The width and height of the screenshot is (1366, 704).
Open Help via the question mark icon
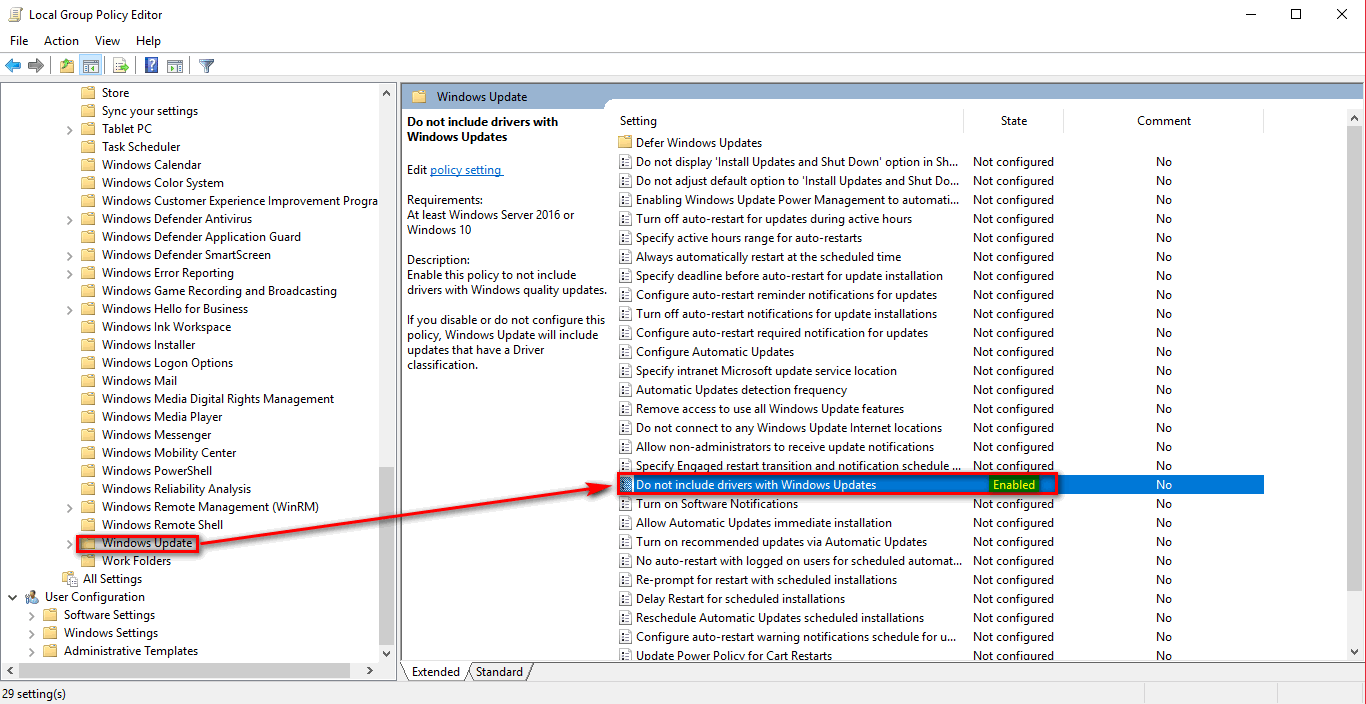click(x=151, y=66)
